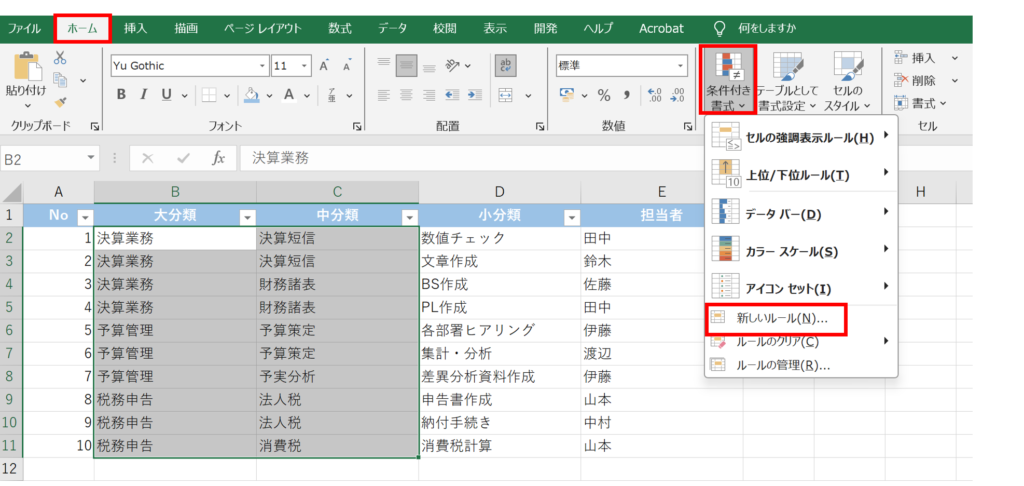Screen dimensions: 1024x486
Task: Click the insert function fx icon
Action: click(x=218, y=158)
